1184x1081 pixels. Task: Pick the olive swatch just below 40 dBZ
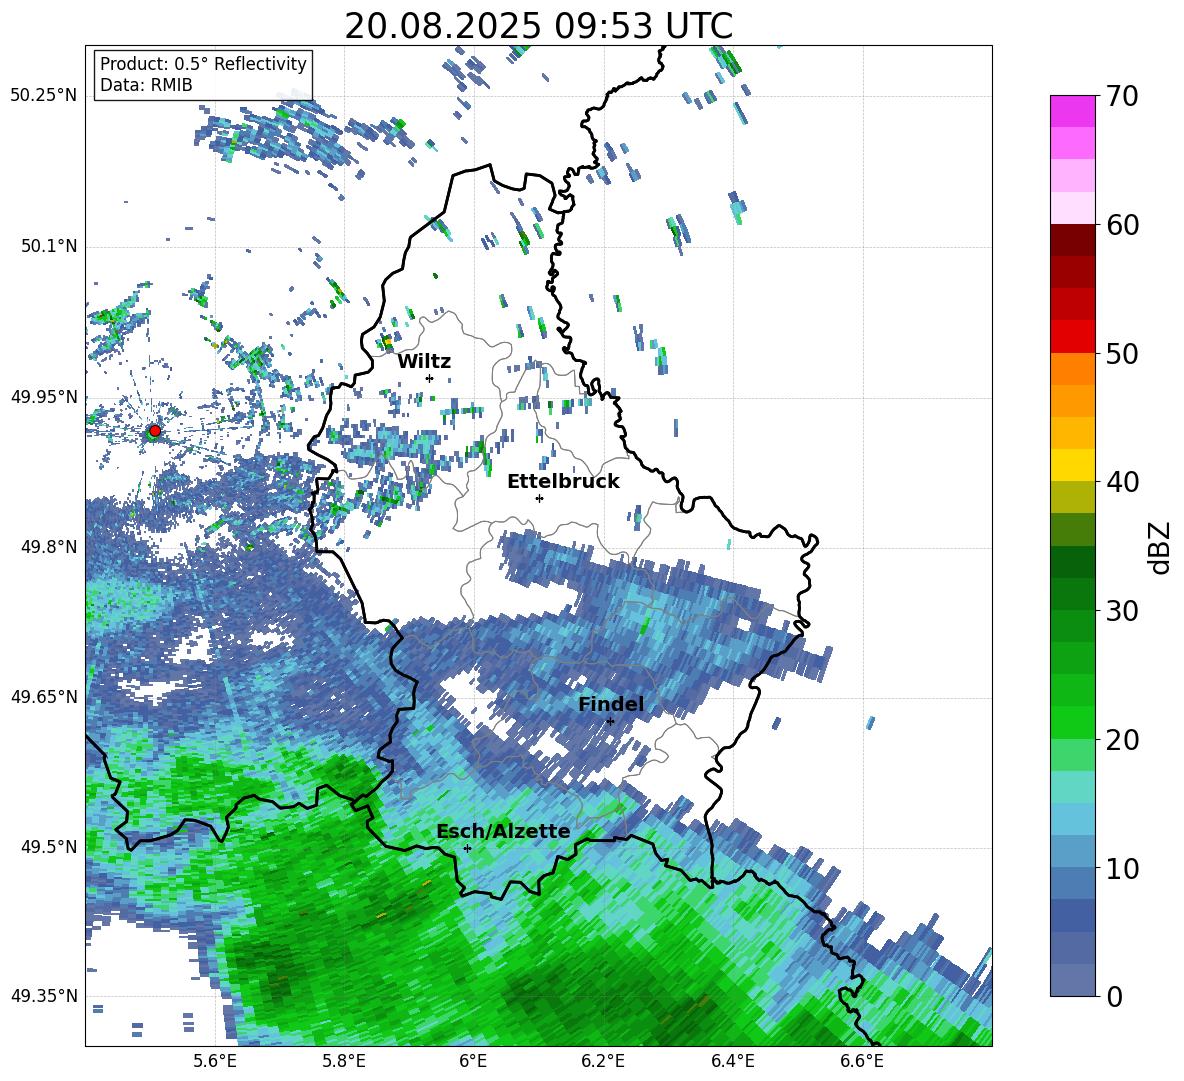pyautogui.click(x=1072, y=497)
